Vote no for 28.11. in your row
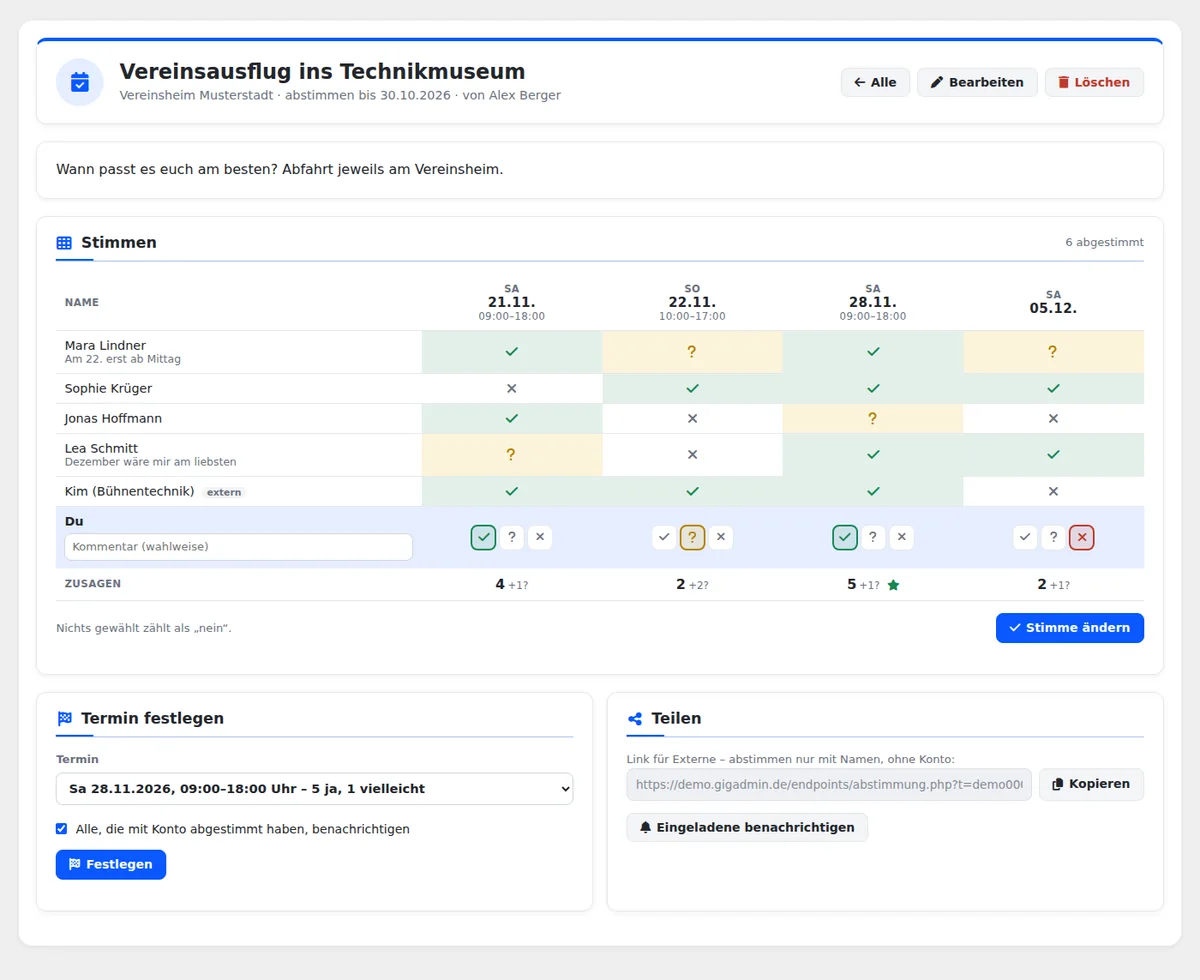Screen dimensions: 1200x980 (x=901, y=537)
